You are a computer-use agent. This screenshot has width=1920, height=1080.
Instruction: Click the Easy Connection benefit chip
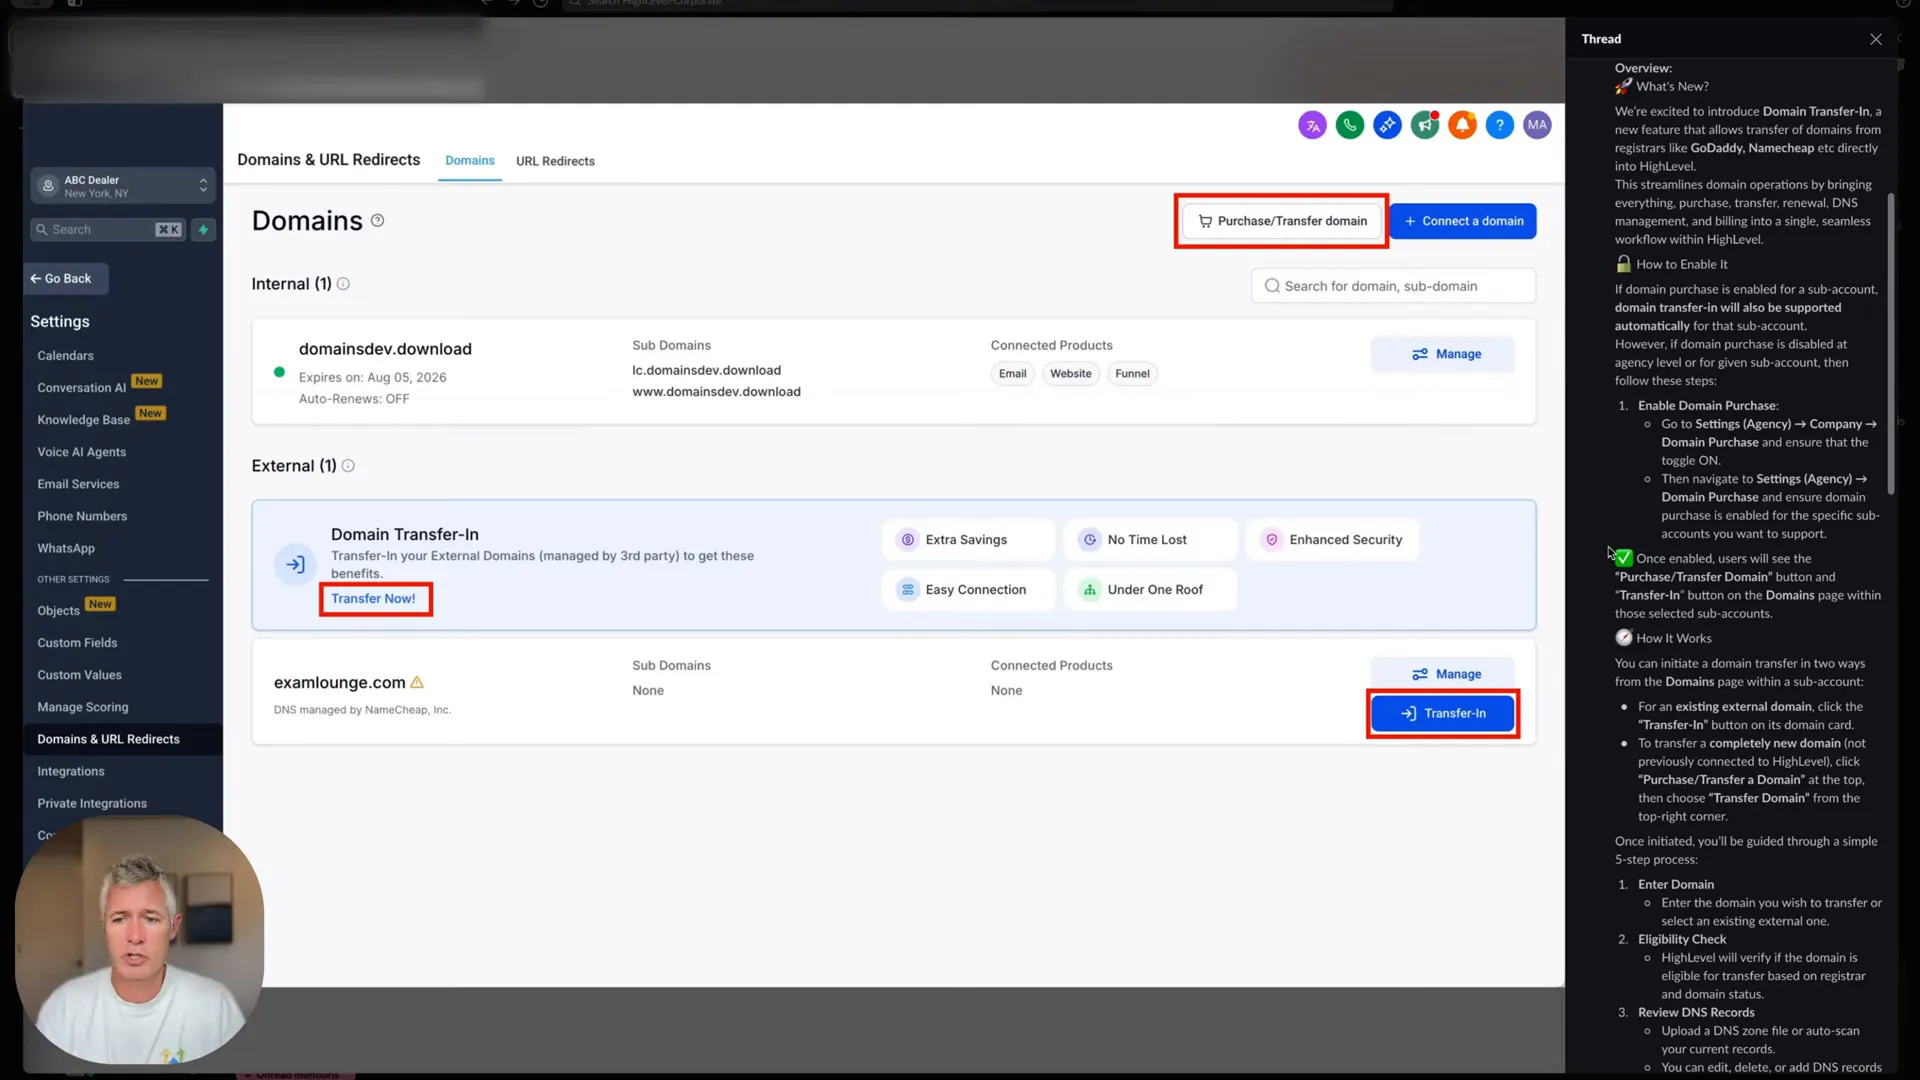pos(968,590)
